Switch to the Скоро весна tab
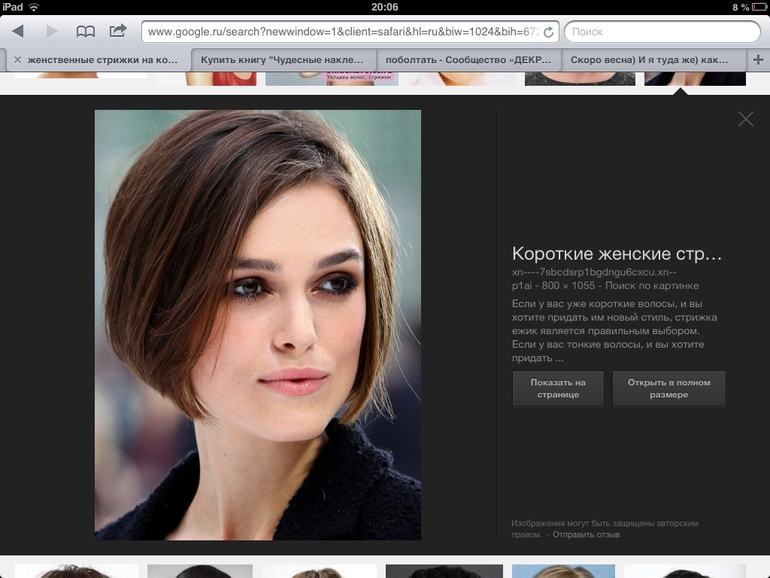Image resolution: width=770 pixels, height=578 pixels. point(650,60)
